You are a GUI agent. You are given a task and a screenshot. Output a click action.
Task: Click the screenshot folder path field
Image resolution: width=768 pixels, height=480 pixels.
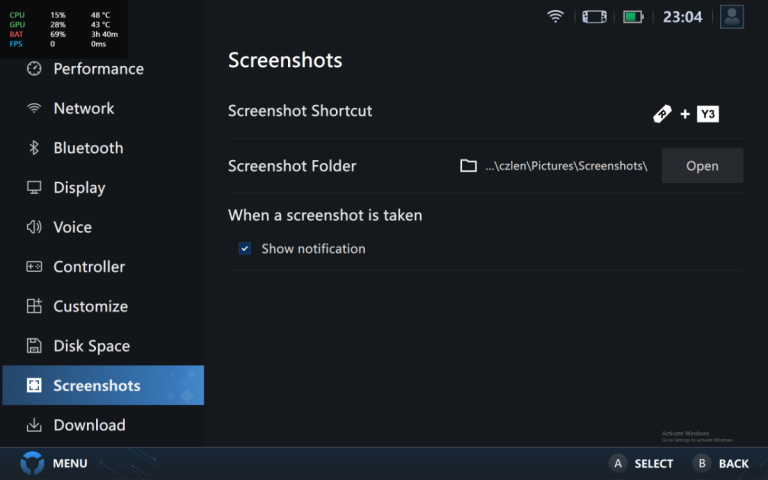click(554, 166)
